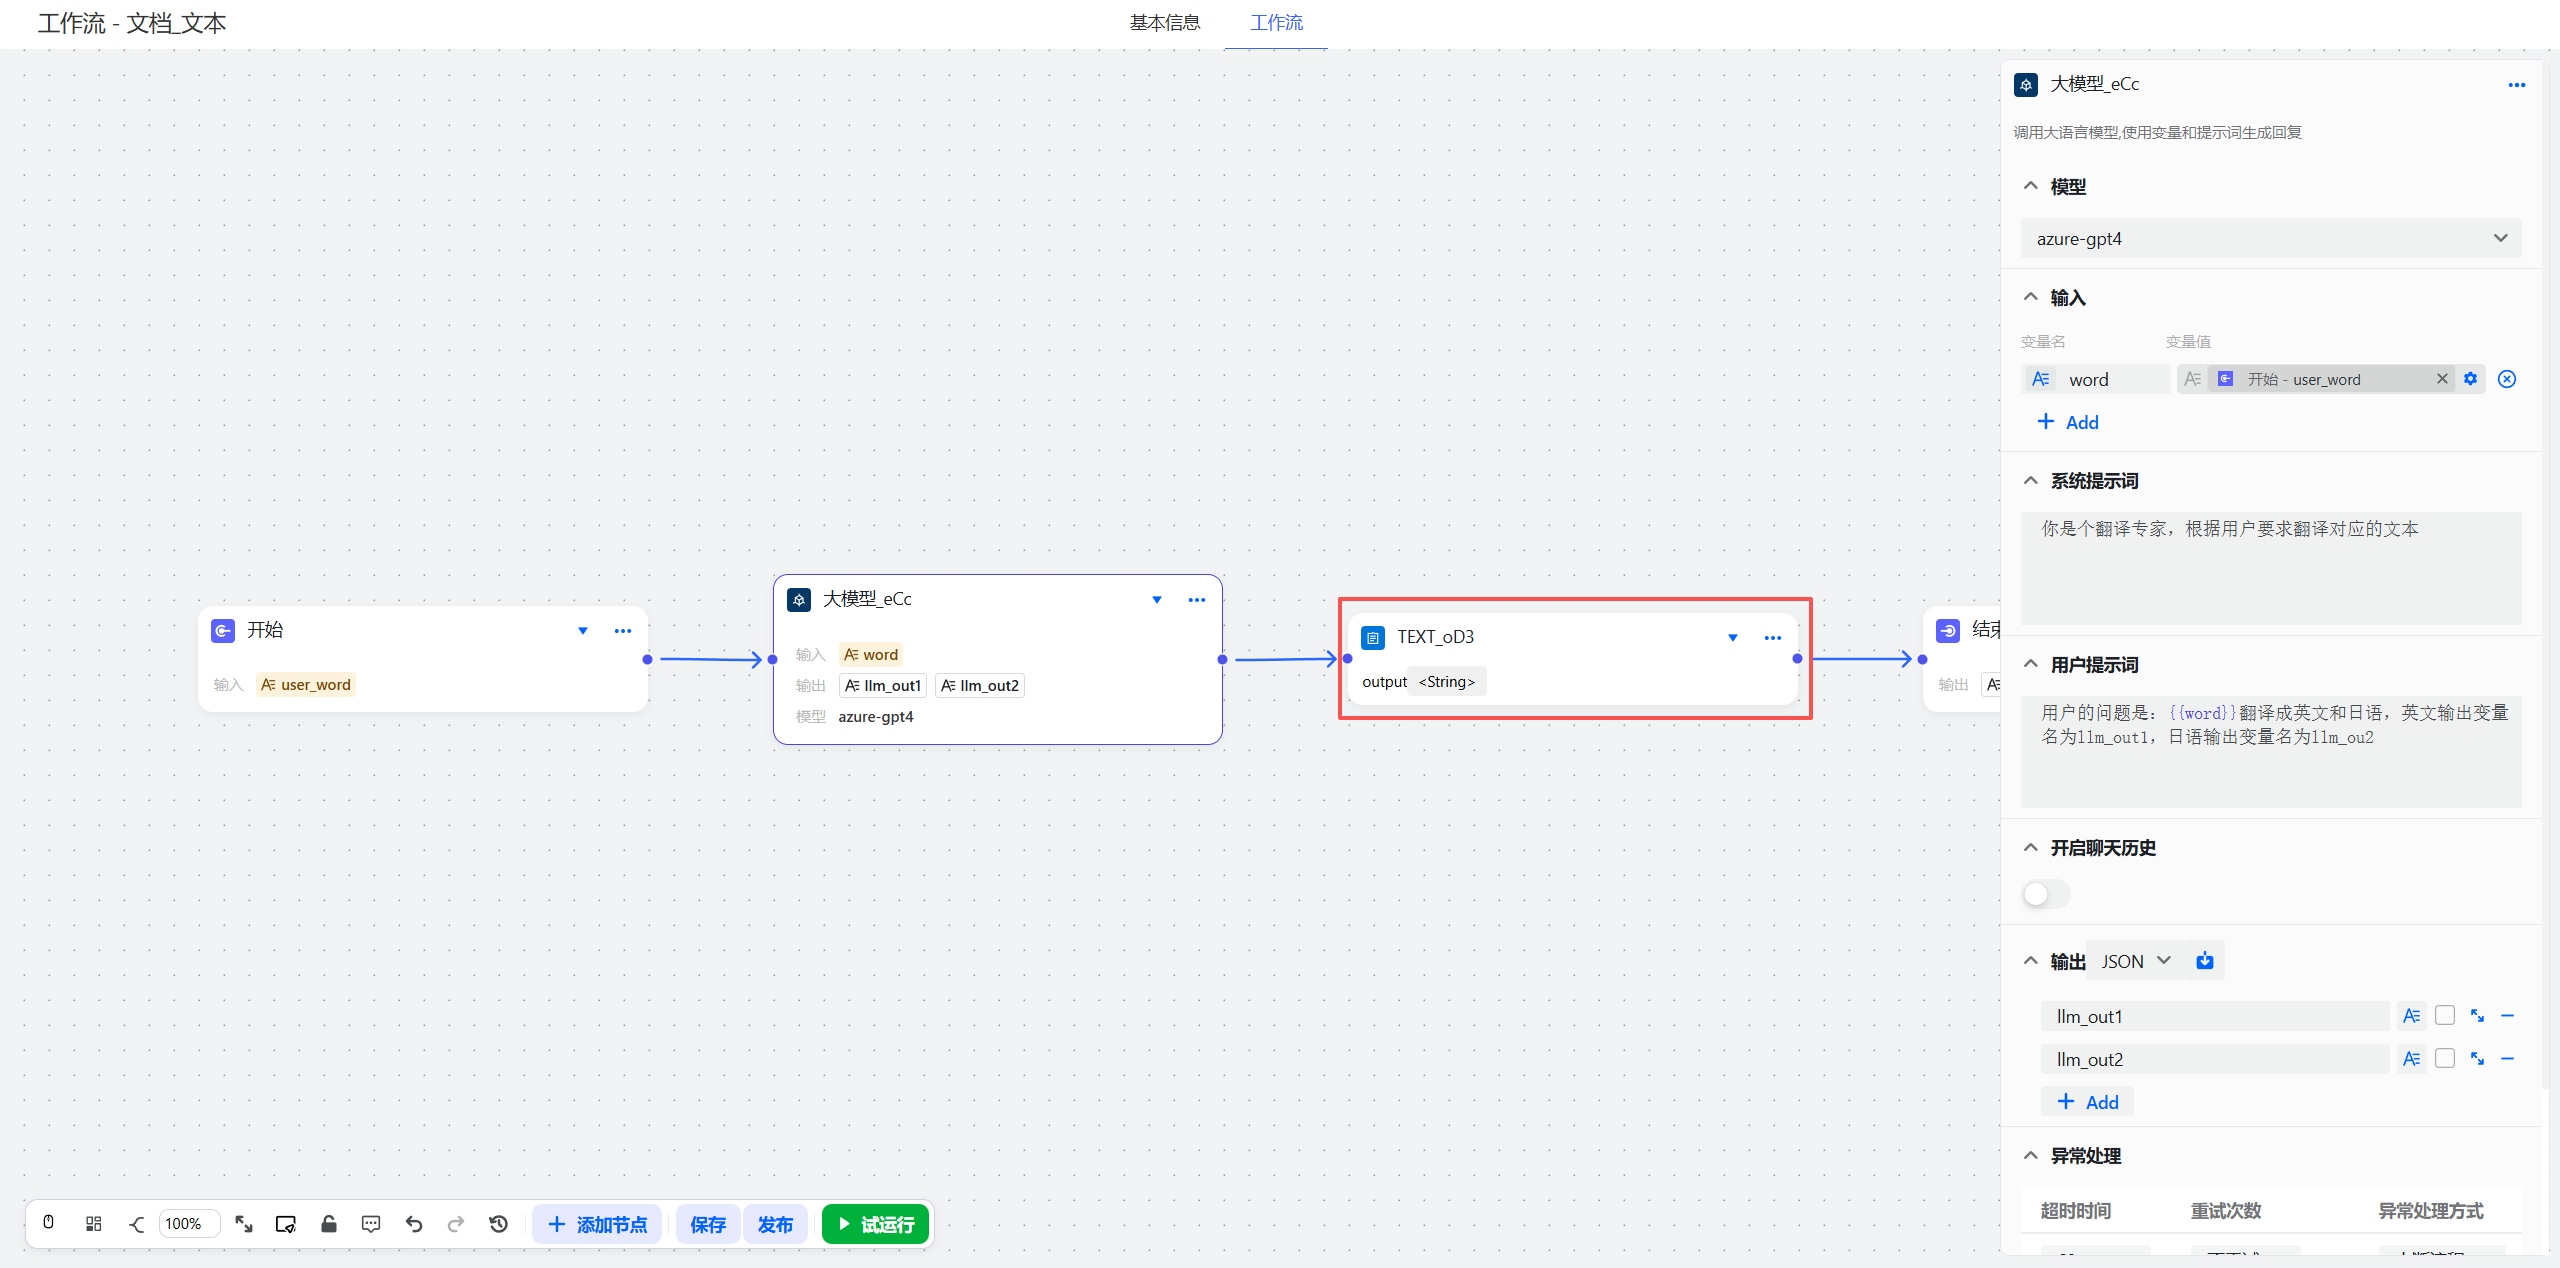2560x1268 pixels.
Task: Click the undo arrow icon
Action: 414,1223
